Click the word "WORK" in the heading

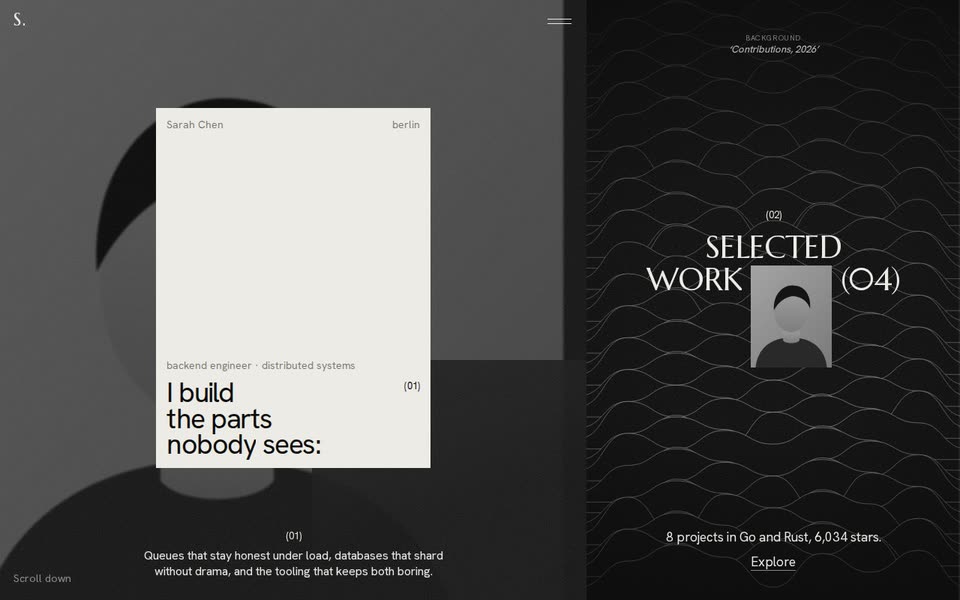tap(694, 280)
